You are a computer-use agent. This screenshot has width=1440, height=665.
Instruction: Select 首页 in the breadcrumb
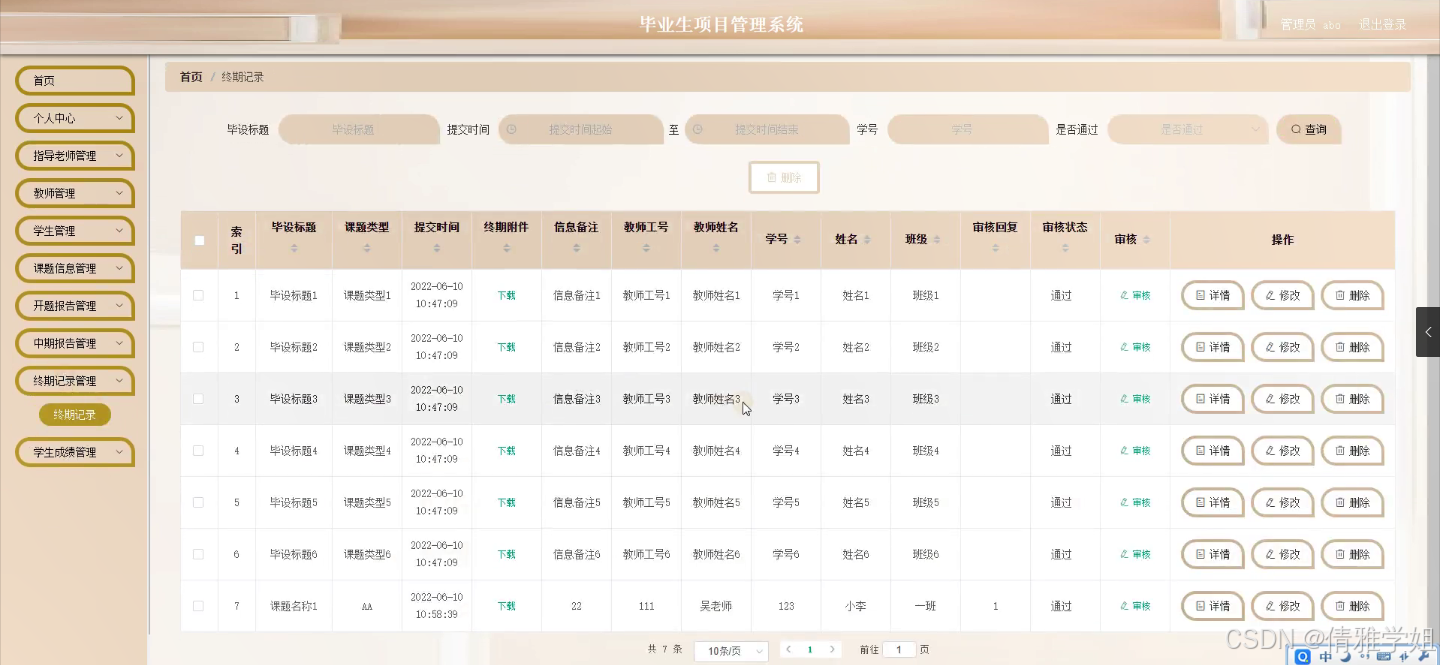tap(190, 76)
